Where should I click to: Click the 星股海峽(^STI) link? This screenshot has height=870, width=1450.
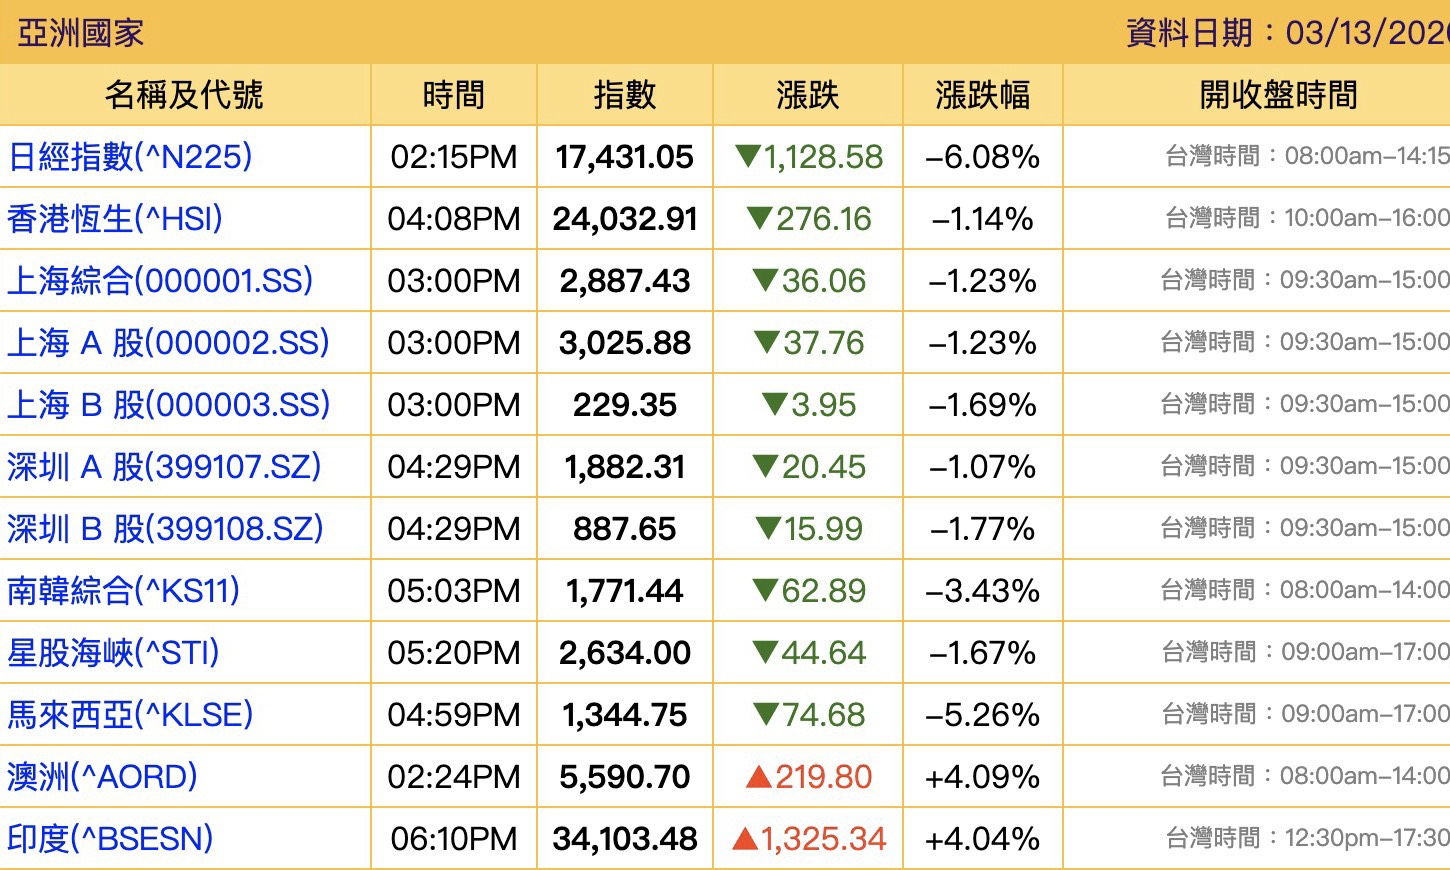point(113,653)
